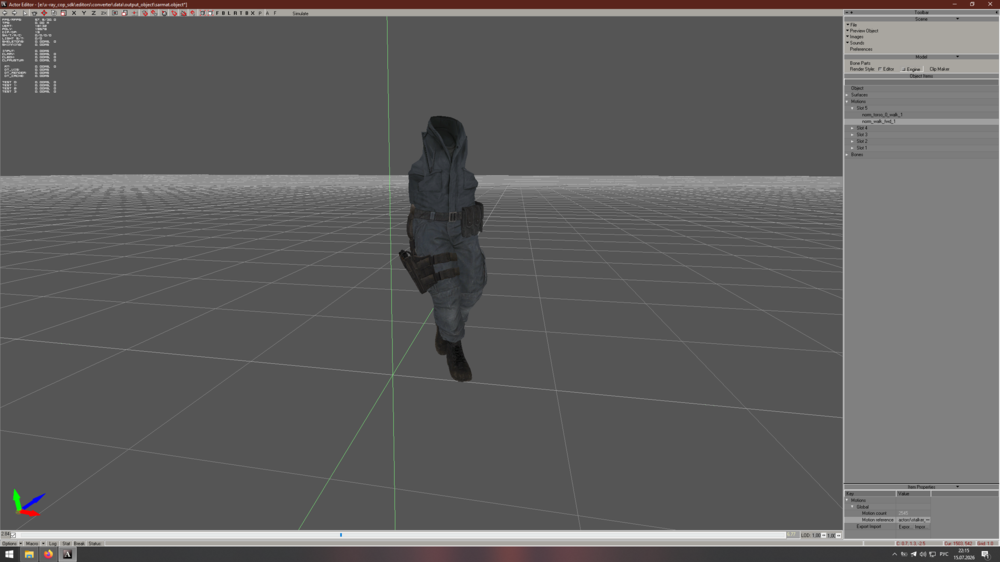Expand the Surfaces tree node
Image resolution: width=1000 pixels, height=562 pixels.
coord(848,94)
